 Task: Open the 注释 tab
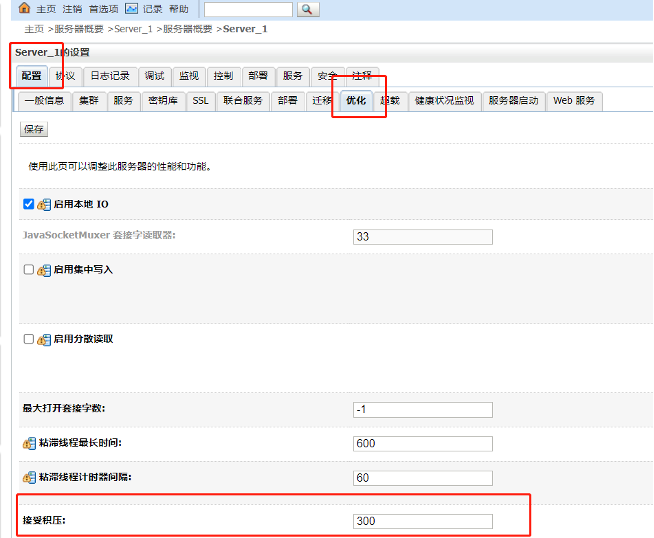click(362, 76)
